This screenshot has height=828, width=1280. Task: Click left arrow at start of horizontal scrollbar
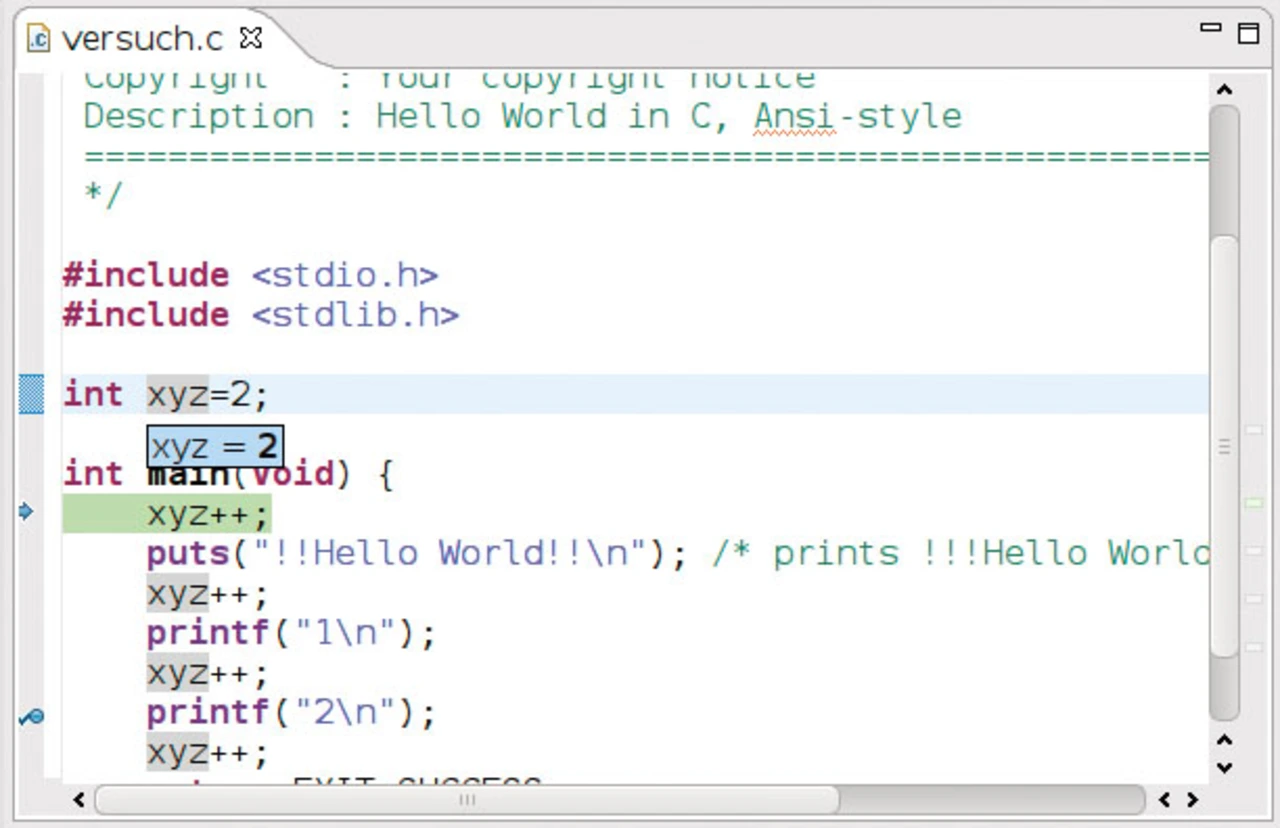[79, 800]
